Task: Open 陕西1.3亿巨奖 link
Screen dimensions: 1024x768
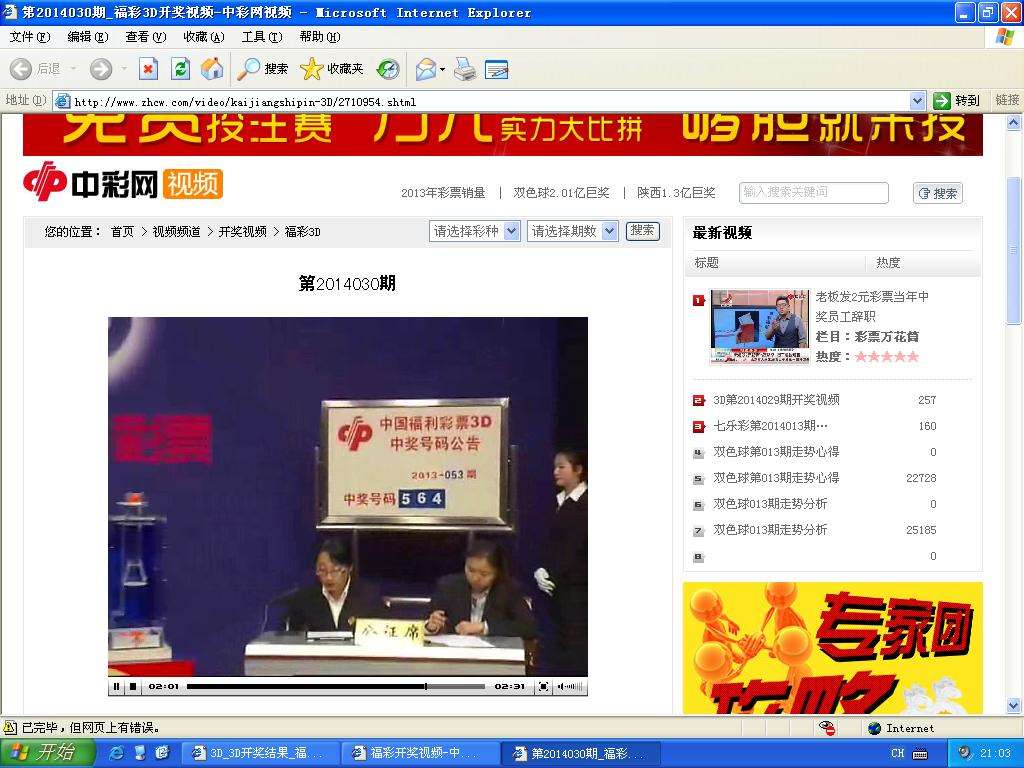Action: coord(676,193)
